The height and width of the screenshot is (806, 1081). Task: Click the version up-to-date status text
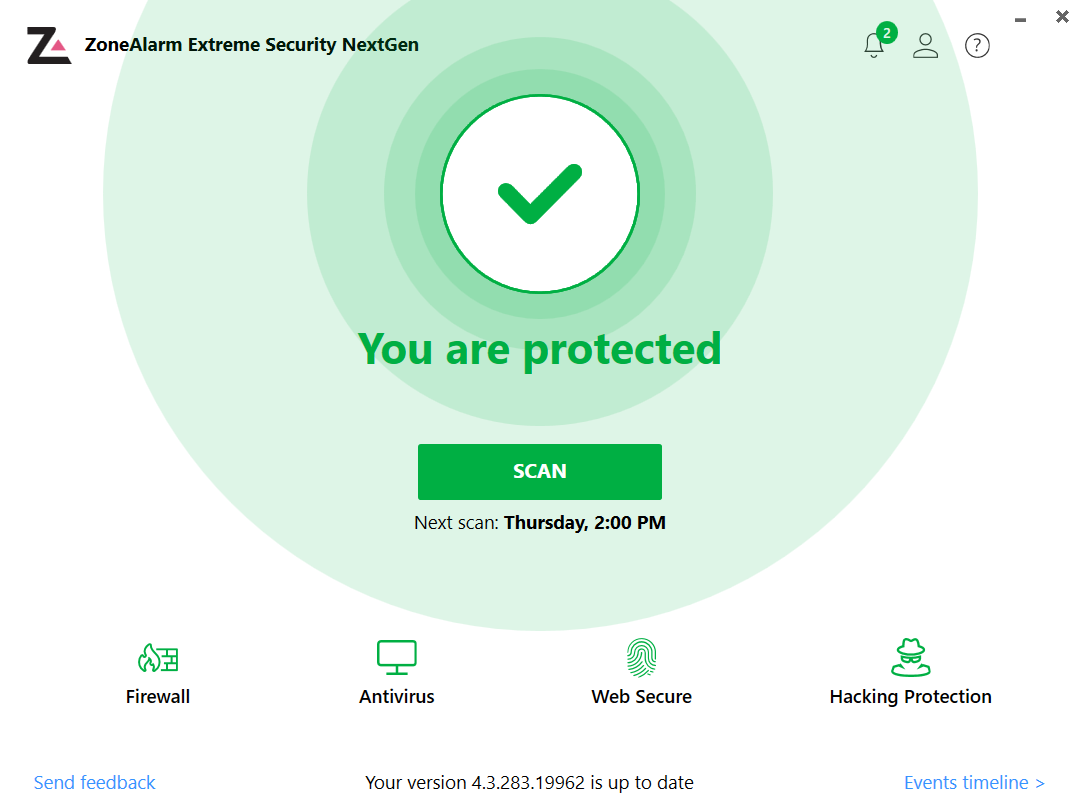529,782
